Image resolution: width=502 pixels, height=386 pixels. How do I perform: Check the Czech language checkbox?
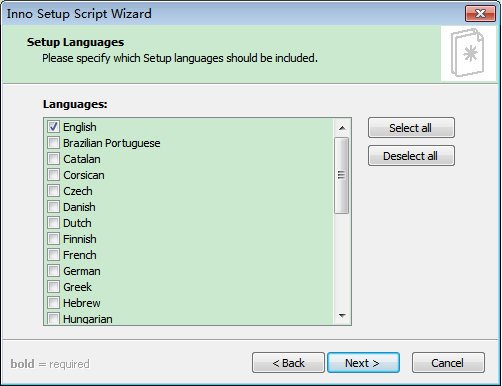(x=53, y=191)
